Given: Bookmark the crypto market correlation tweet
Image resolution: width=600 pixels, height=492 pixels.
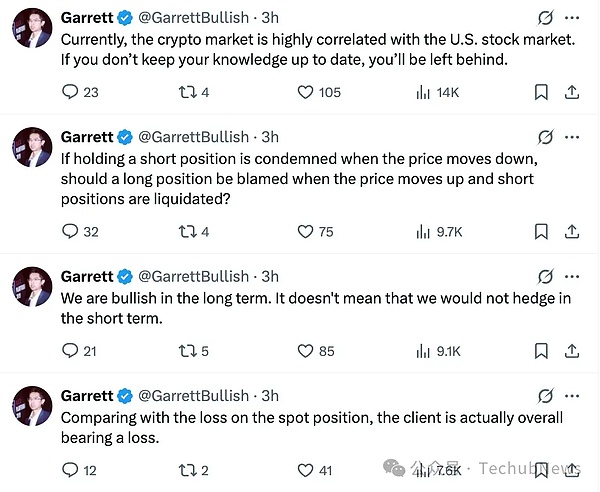Looking at the screenshot, I should click(x=541, y=92).
